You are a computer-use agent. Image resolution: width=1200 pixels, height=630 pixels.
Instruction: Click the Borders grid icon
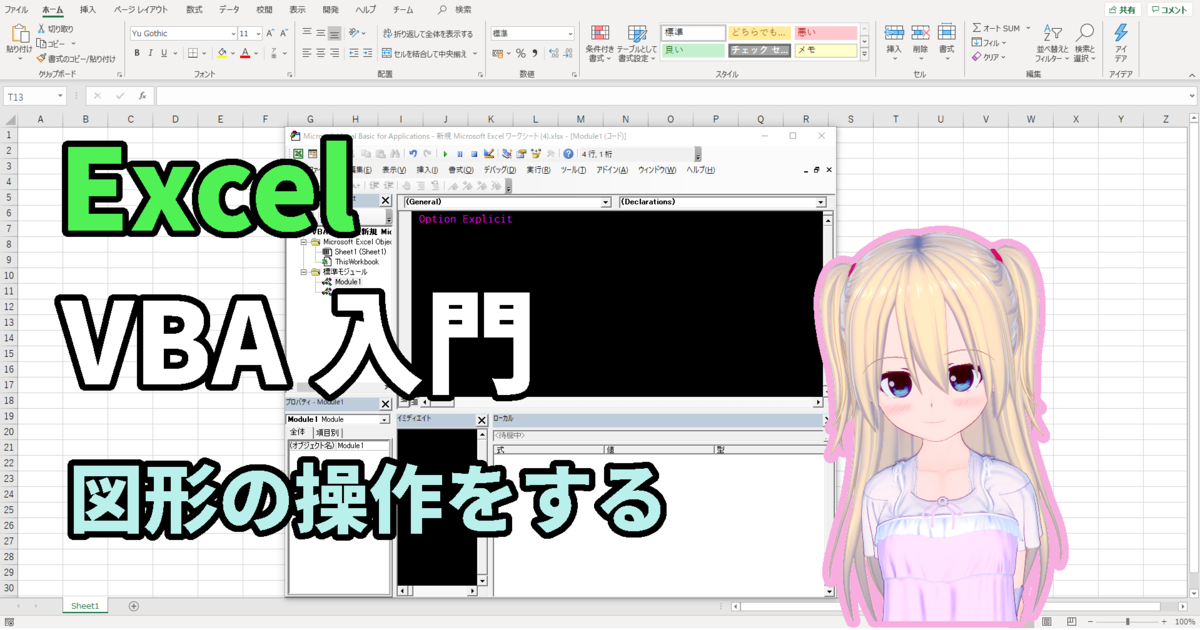(x=192, y=53)
